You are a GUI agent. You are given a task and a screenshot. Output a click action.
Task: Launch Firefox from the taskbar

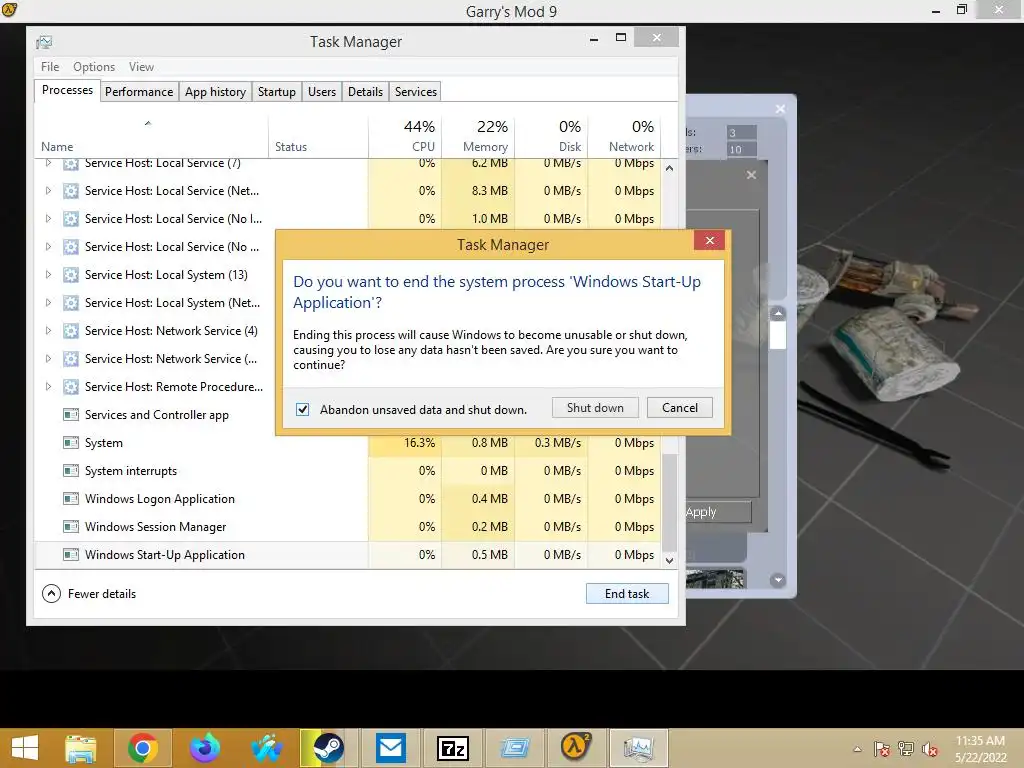pyautogui.click(x=205, y=748)
